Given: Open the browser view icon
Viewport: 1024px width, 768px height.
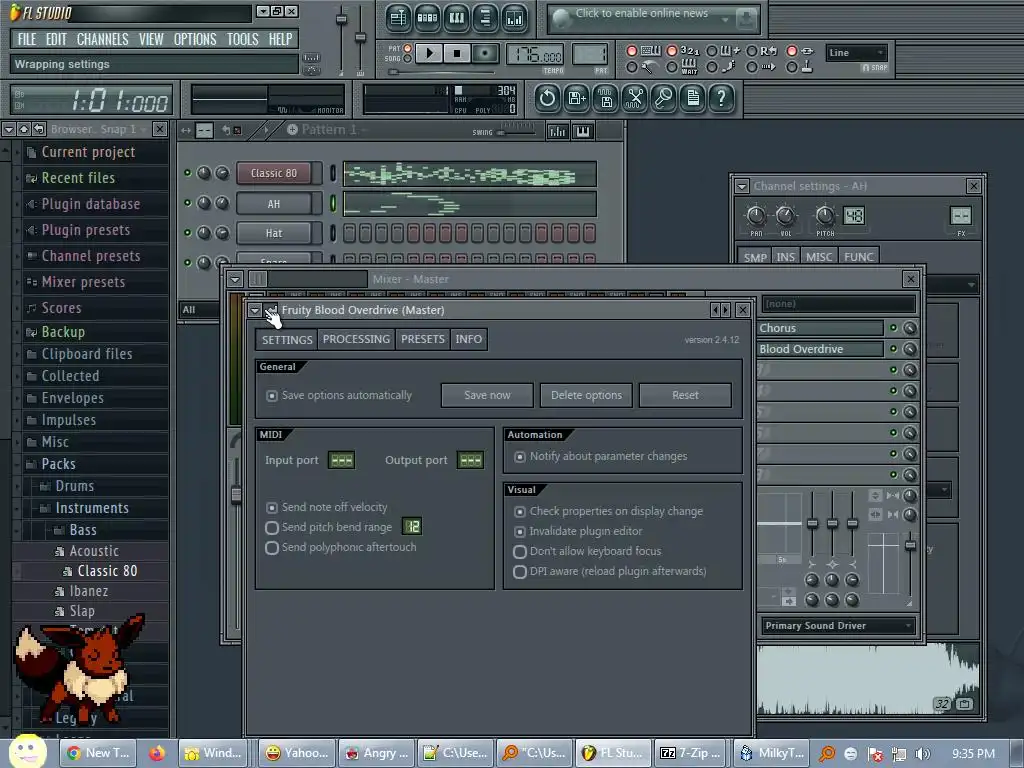Looking at the screenshot, I should (x=485, y=18).
